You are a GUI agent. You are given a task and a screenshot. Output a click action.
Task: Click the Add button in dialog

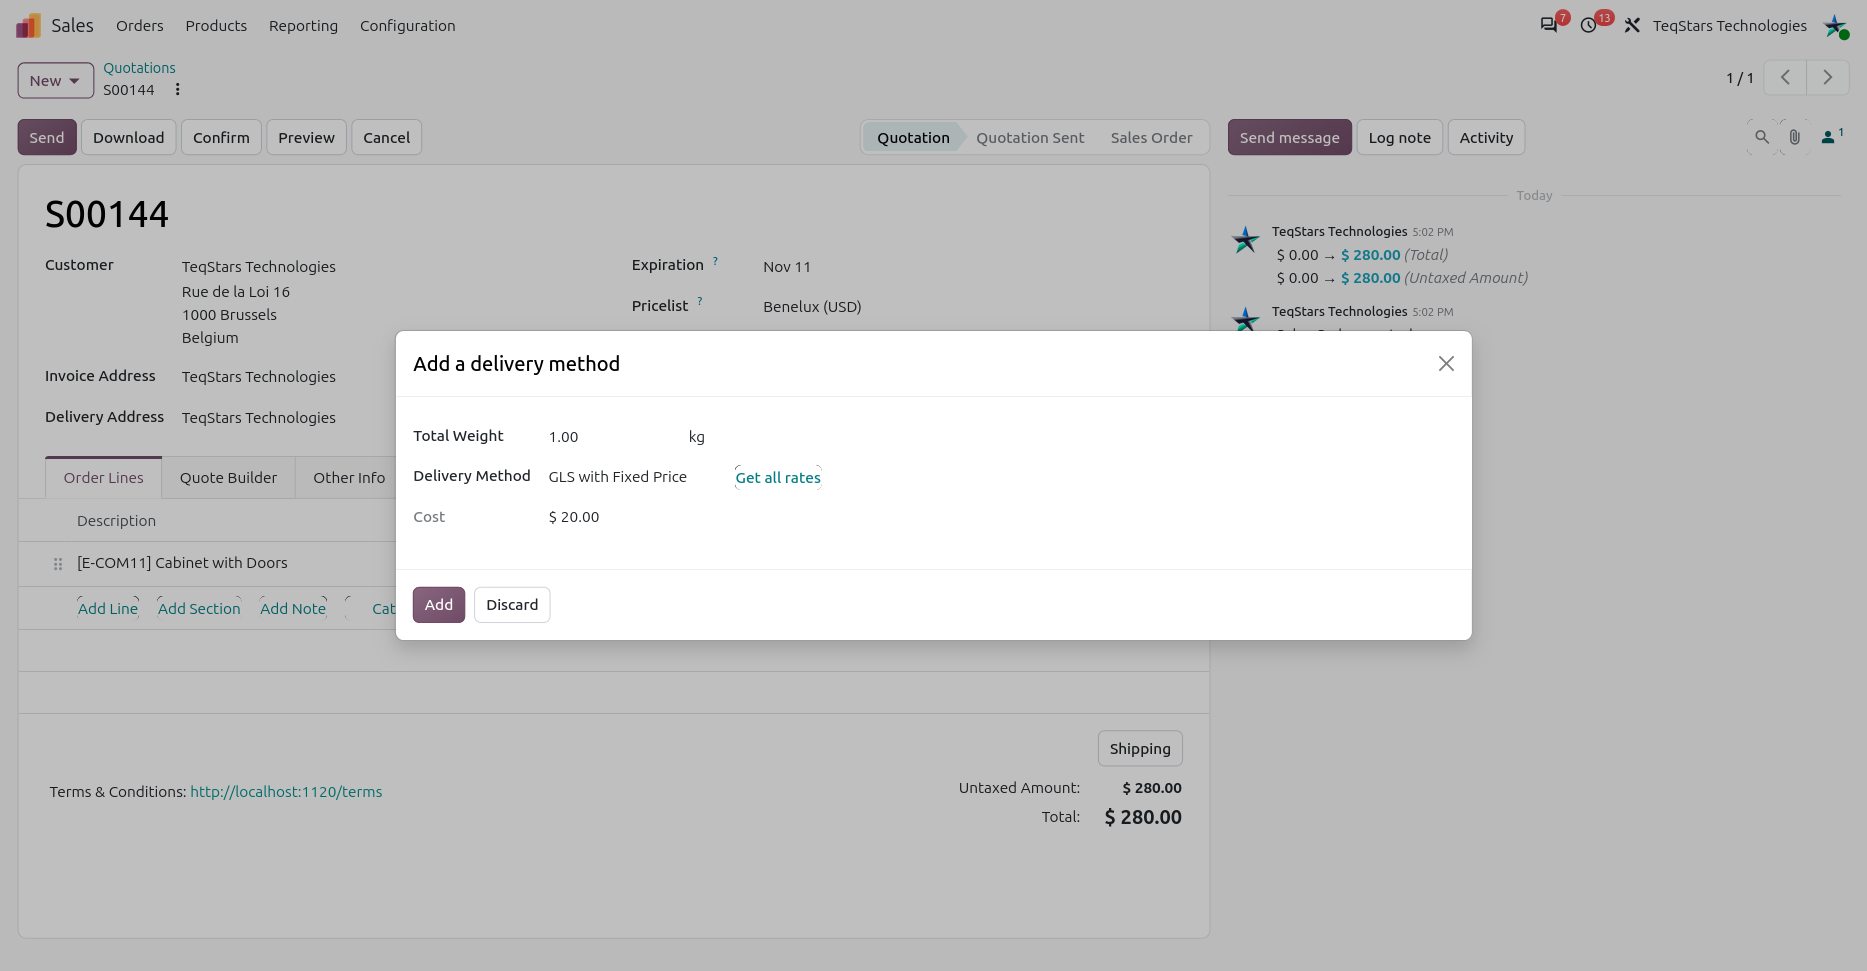pyautogui.click(x=439, y=605)
